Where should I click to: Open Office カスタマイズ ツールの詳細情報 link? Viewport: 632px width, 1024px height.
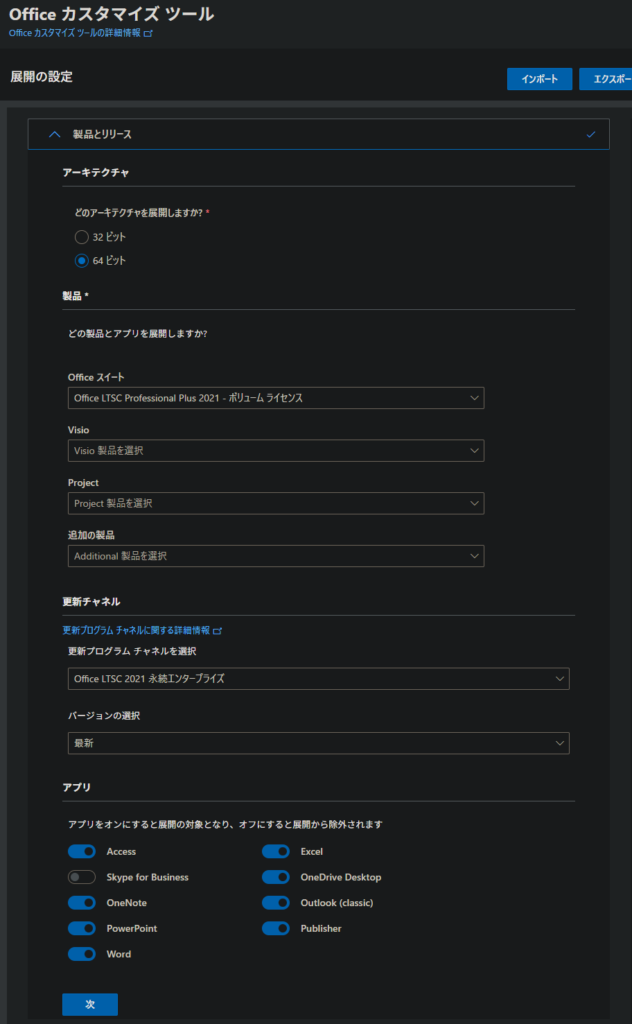(80, 33)
